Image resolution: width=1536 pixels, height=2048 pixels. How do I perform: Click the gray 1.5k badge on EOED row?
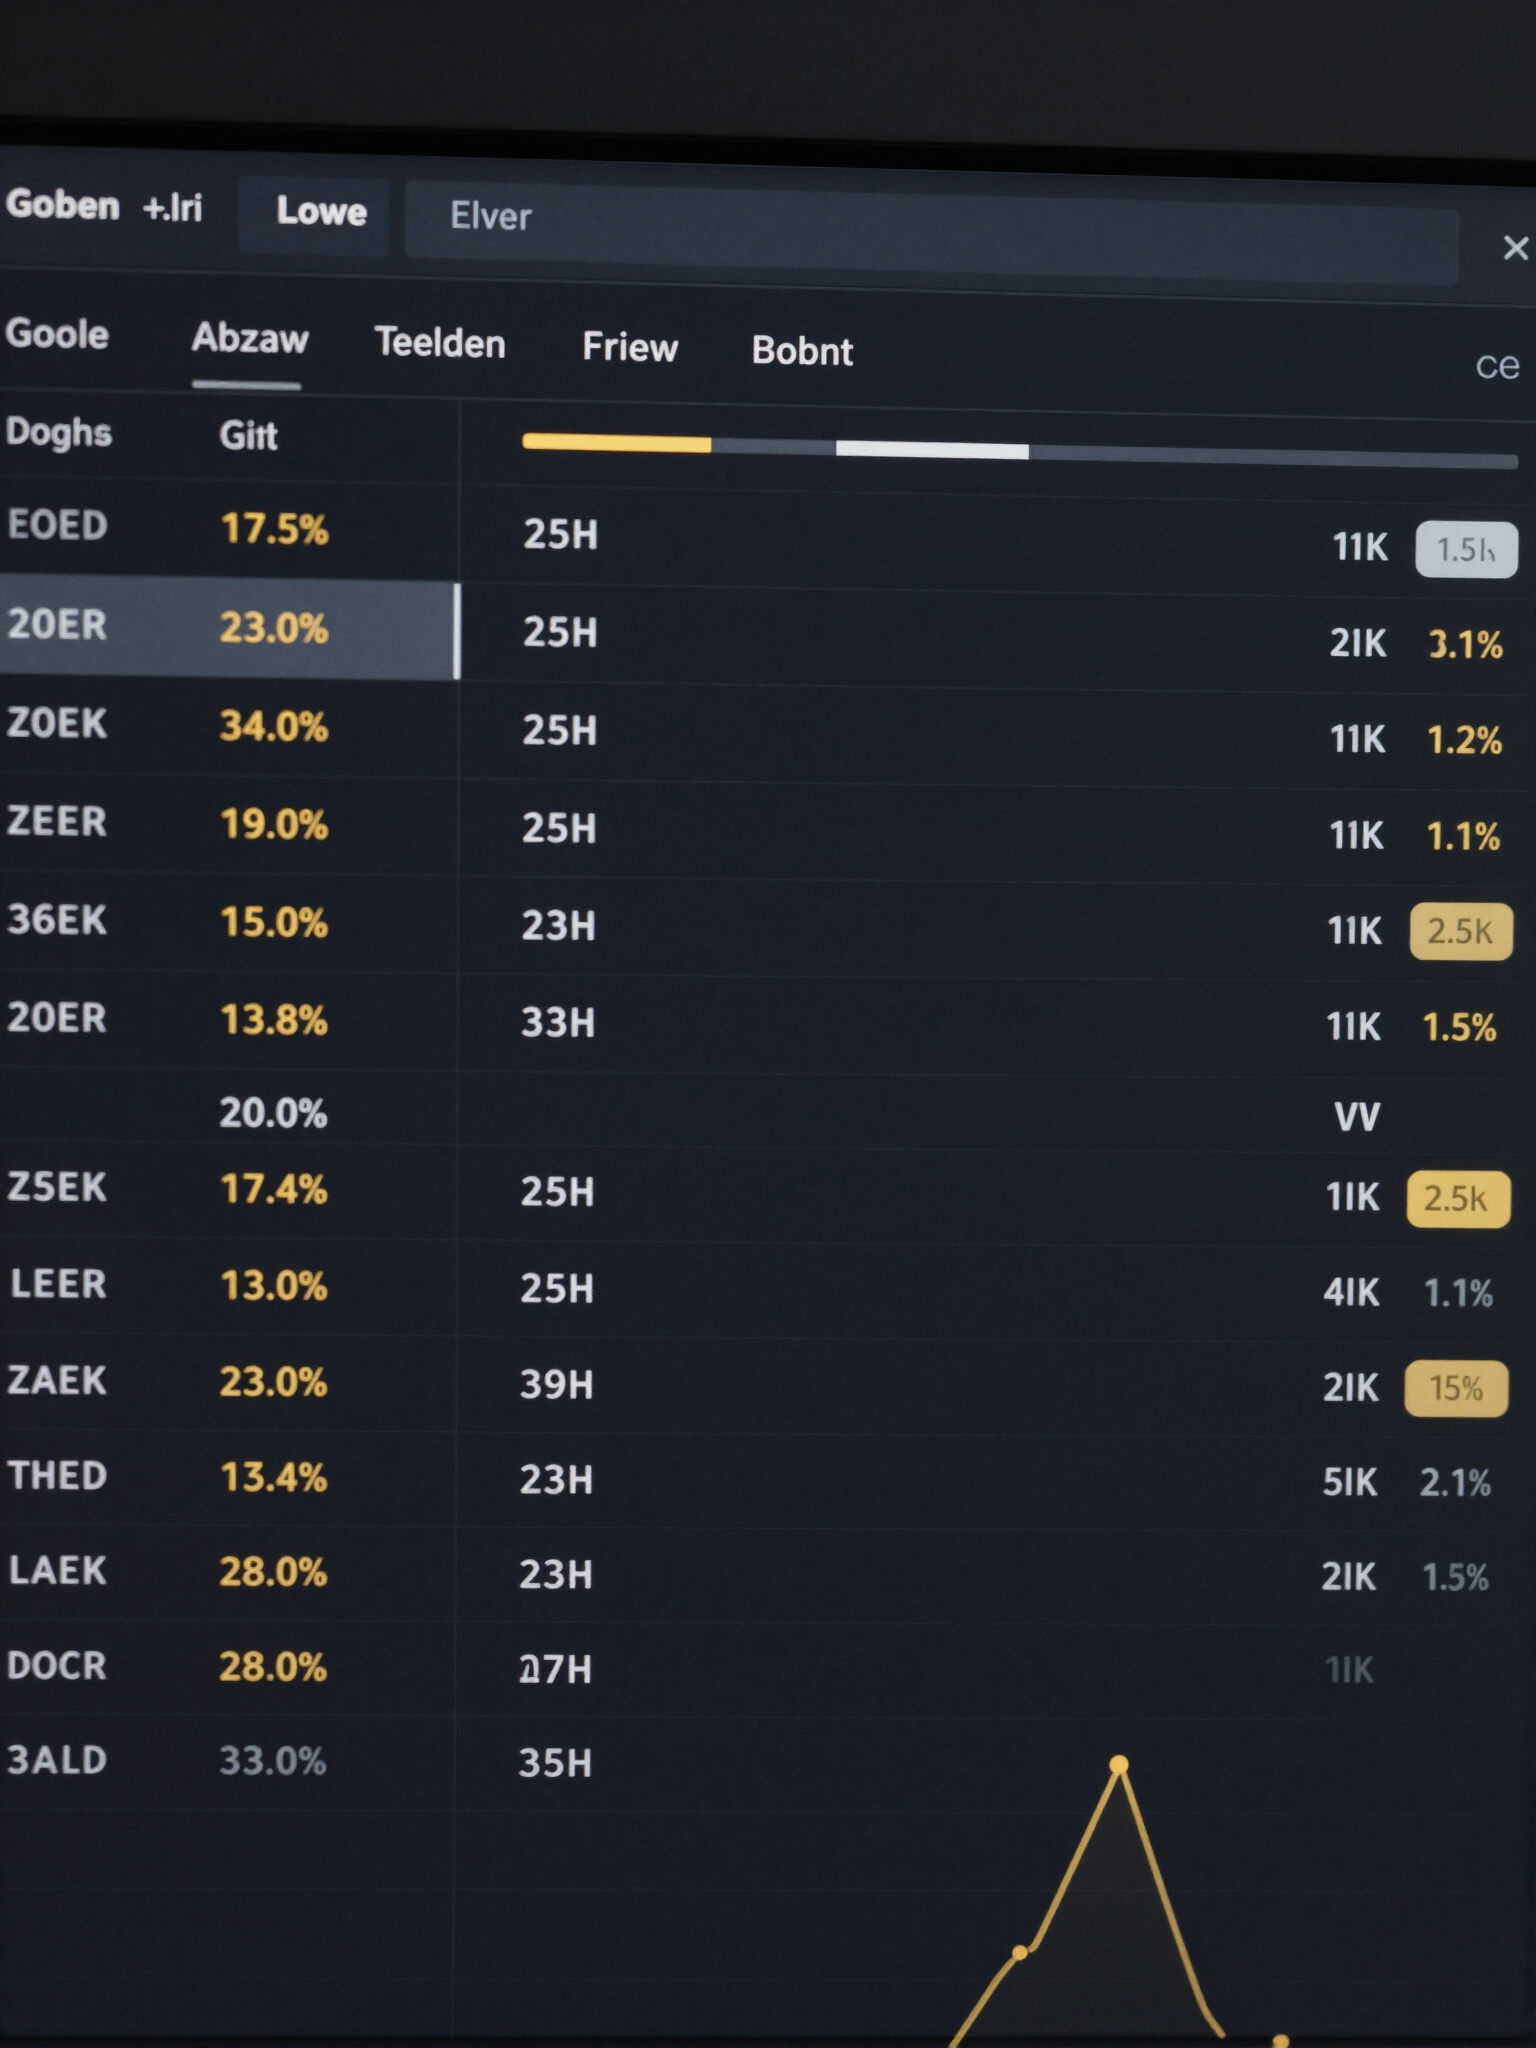[x=1465, y=549]
